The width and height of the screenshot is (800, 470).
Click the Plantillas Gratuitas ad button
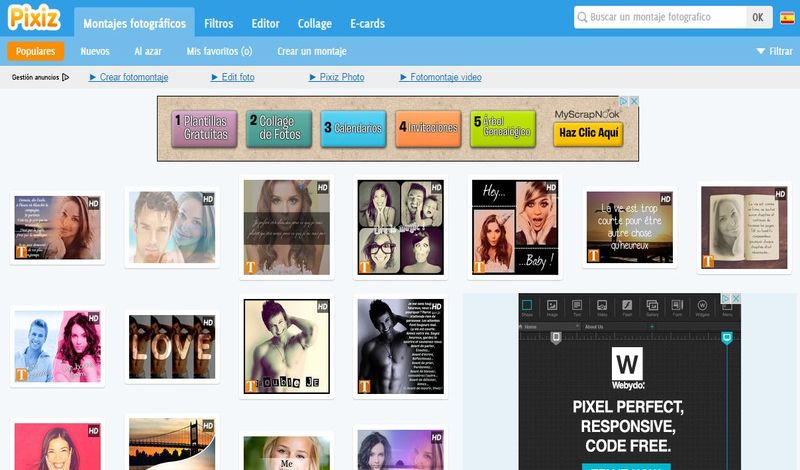[205, 129]
